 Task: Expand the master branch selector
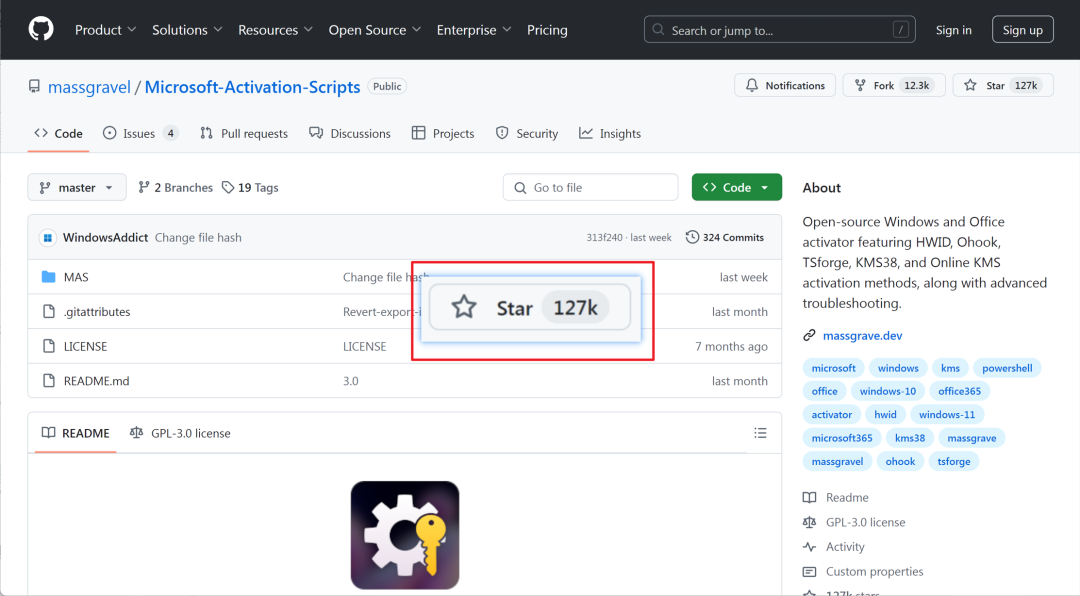pos(76,187)
